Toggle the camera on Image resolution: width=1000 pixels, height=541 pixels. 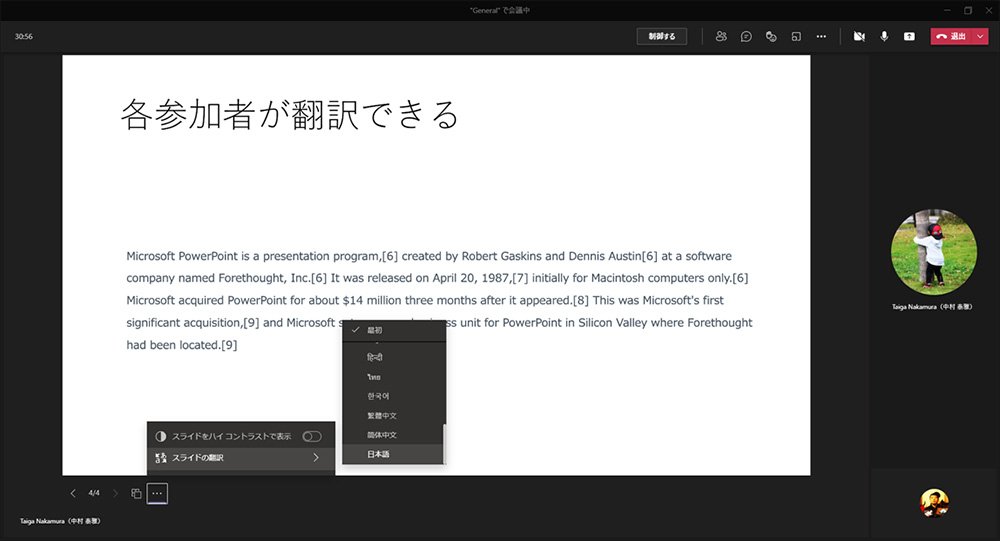coord(859,36)
